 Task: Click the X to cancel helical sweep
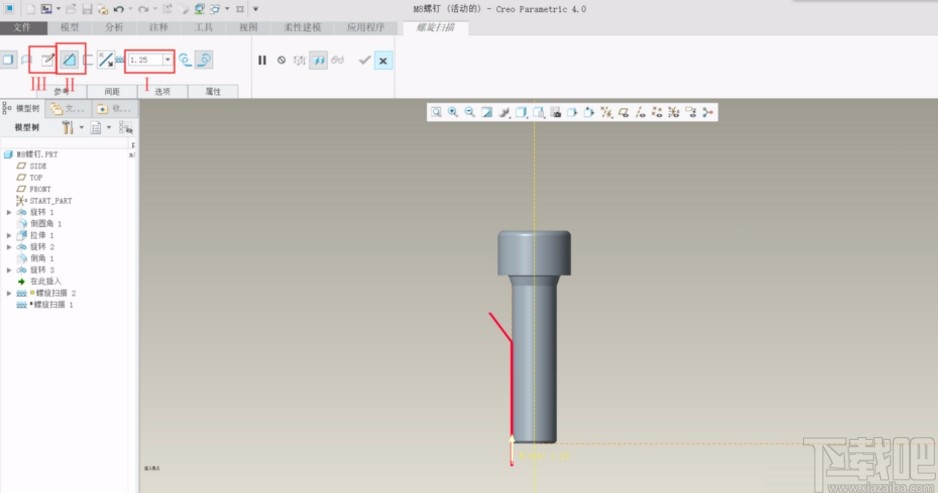coord(383,60)
